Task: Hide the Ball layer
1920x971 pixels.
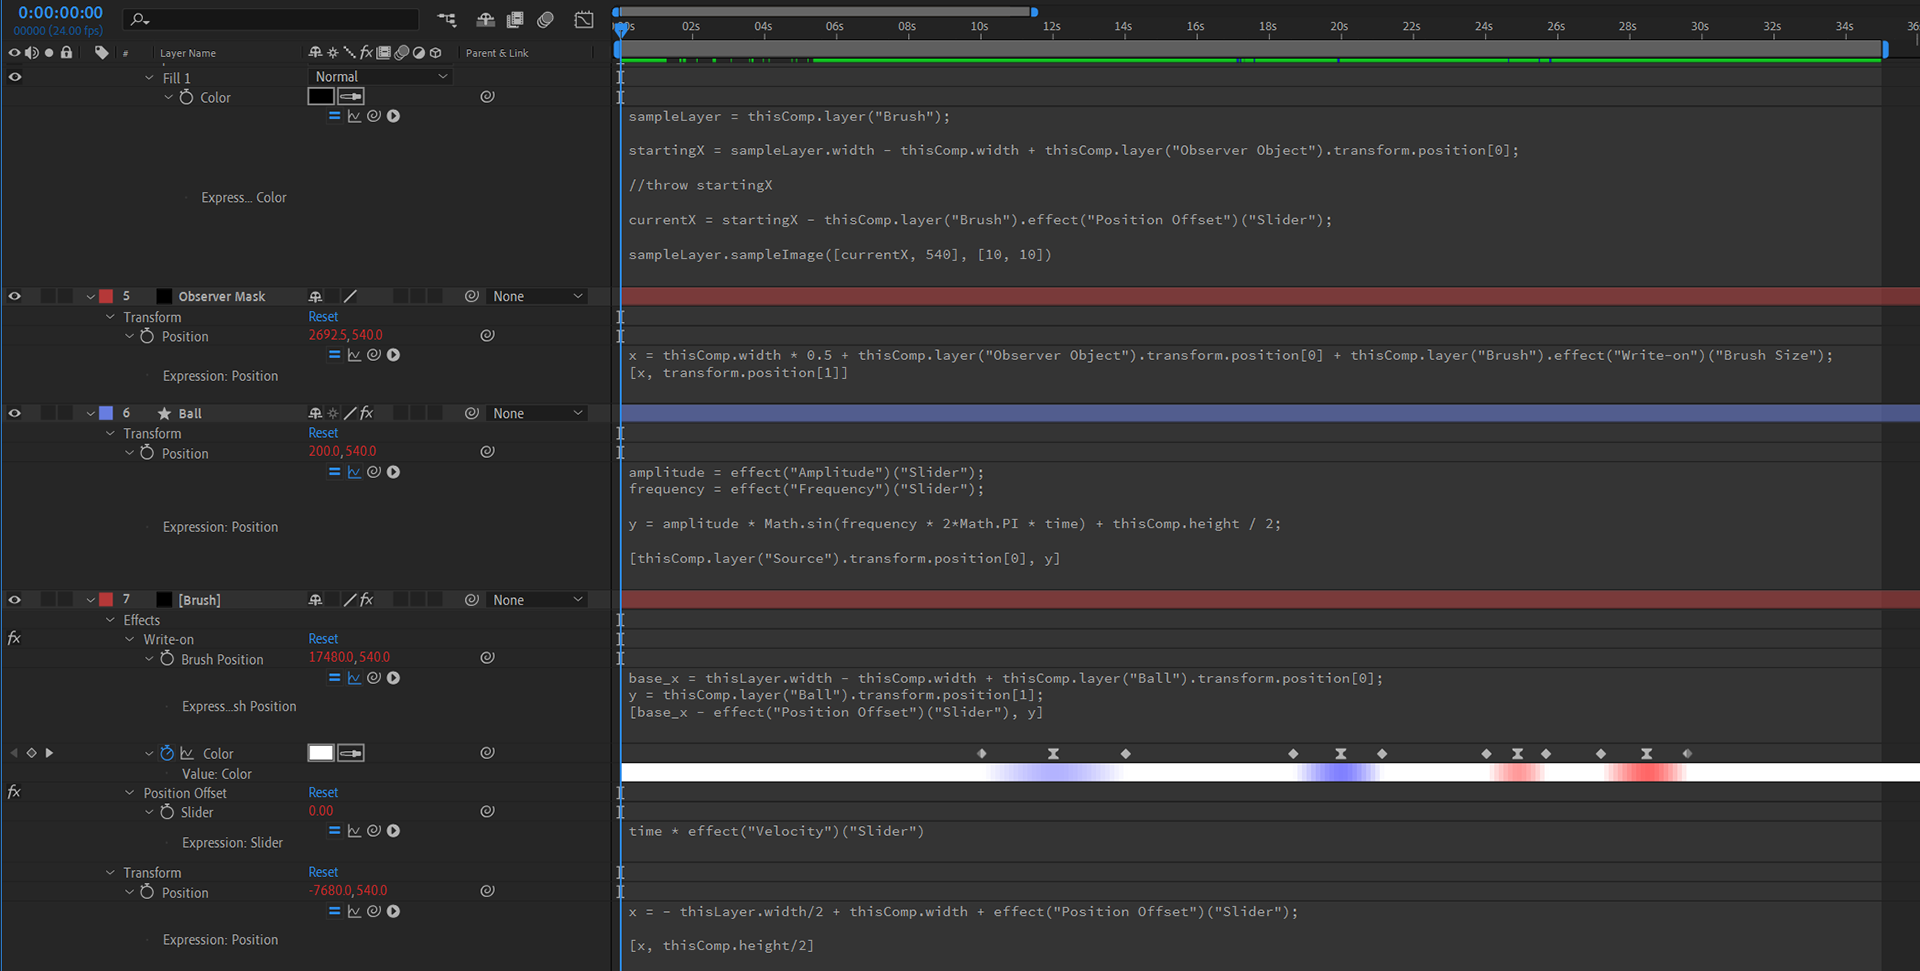Action: pyautogui.click(x=15, y=413)
